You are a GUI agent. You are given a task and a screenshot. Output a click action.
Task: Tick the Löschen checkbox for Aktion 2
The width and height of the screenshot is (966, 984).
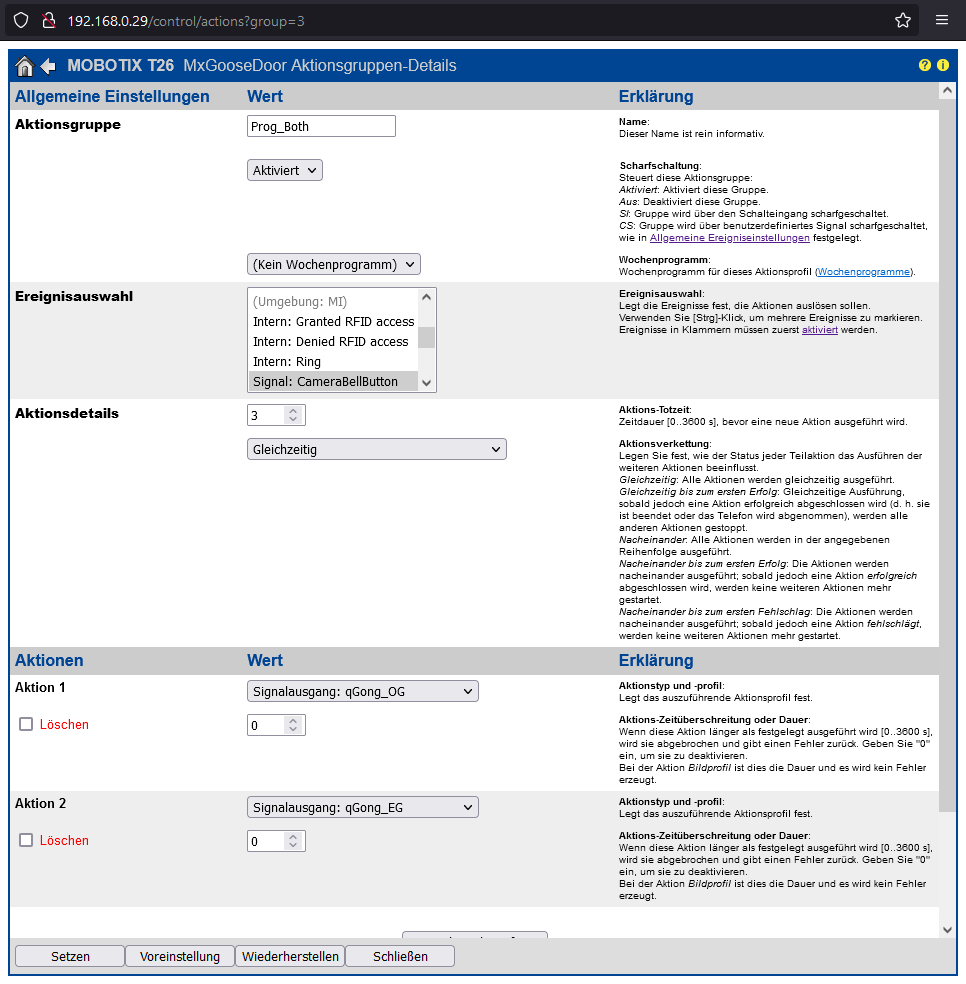coord(26,840)
